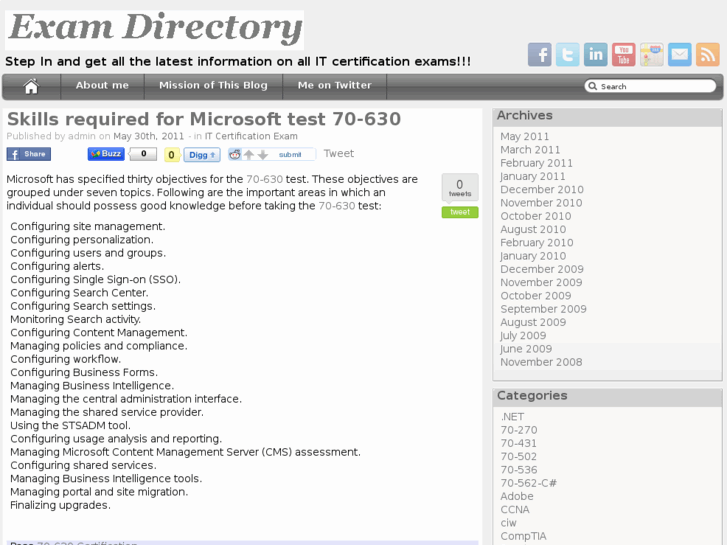This screenshot has height=545, width=727.
Task: Click the 'Finalizing upgrades.' line
Action: pos(60,505)
